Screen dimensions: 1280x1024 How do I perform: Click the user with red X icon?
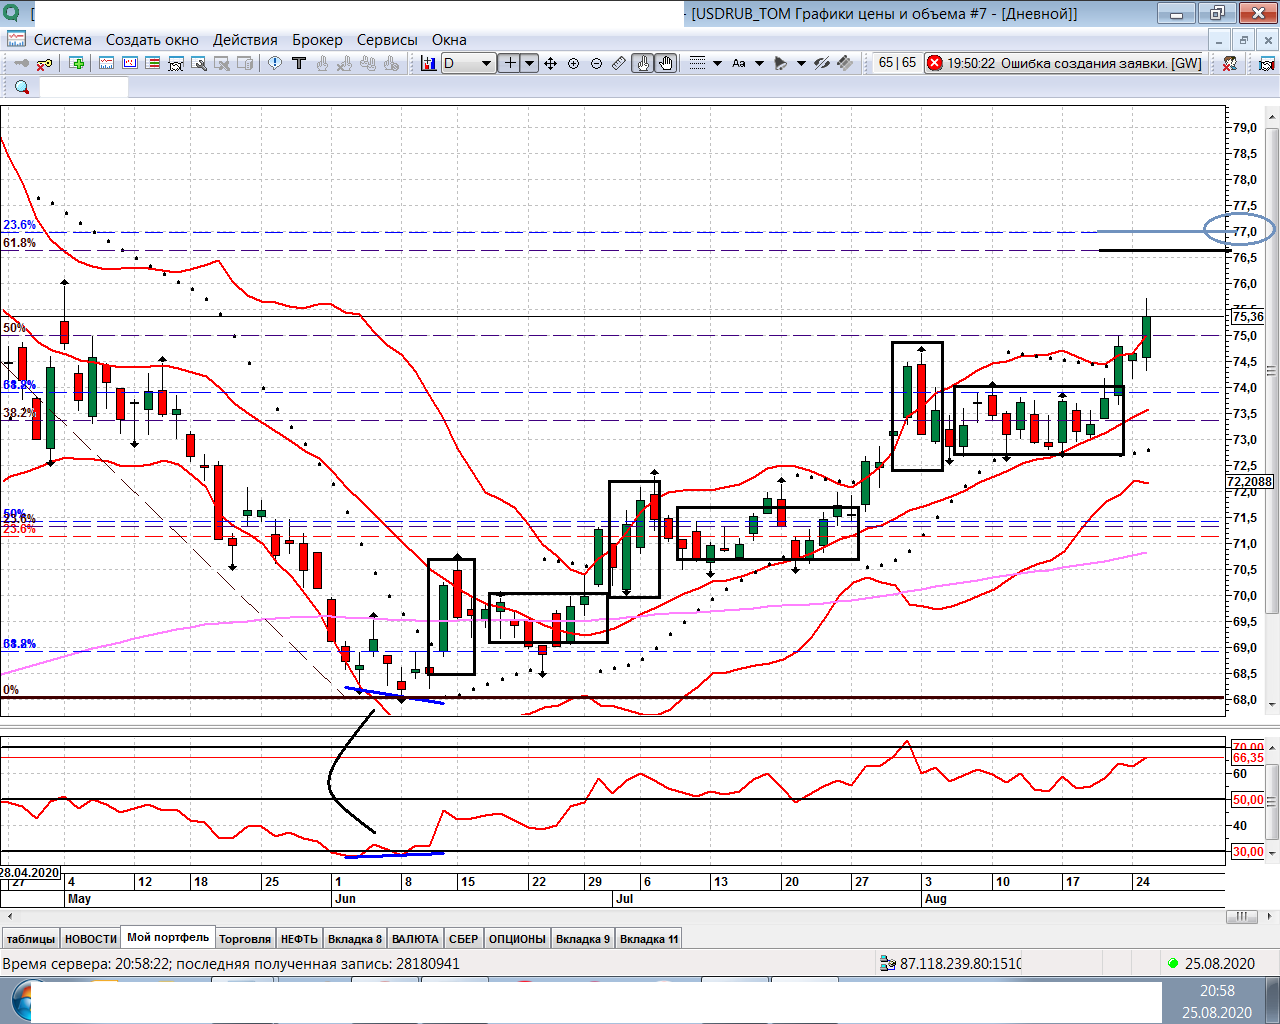coord(1230,63)
